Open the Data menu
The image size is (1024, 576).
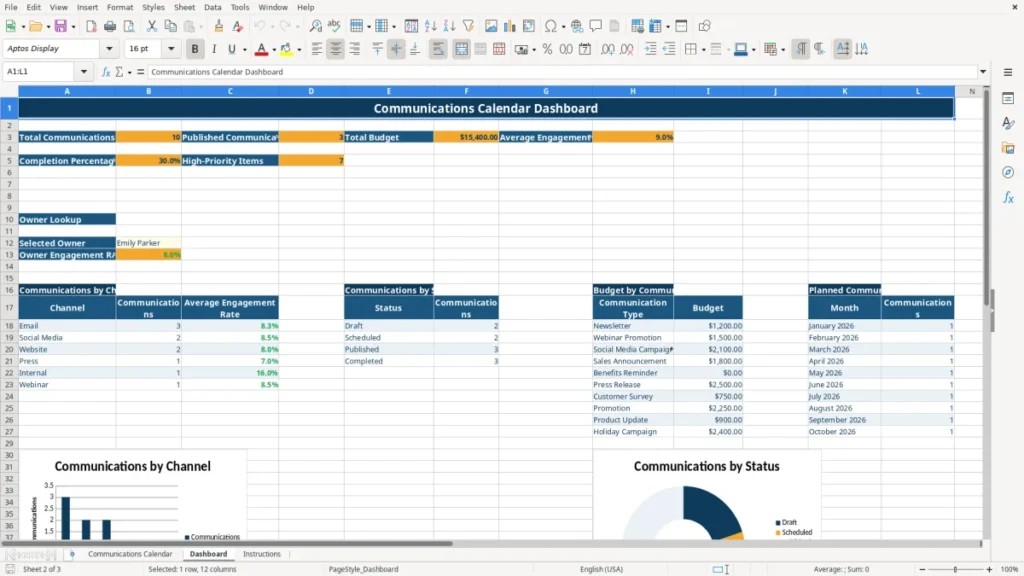click(212, 7)
